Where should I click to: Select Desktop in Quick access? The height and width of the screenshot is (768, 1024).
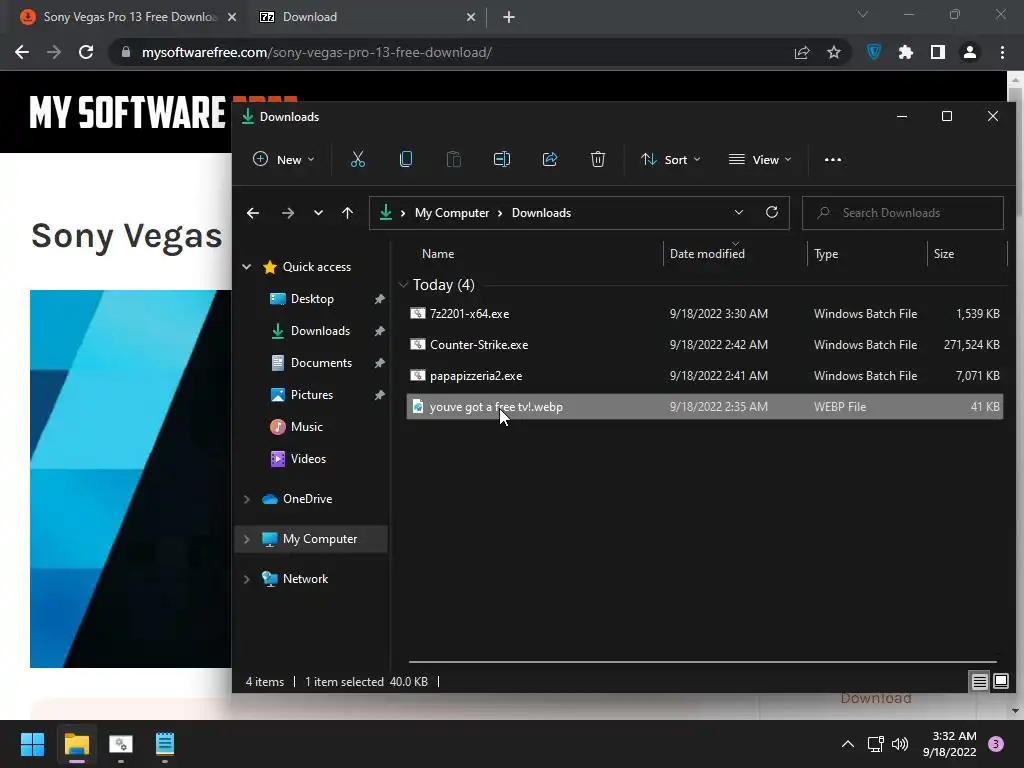[x=312, y=299]
